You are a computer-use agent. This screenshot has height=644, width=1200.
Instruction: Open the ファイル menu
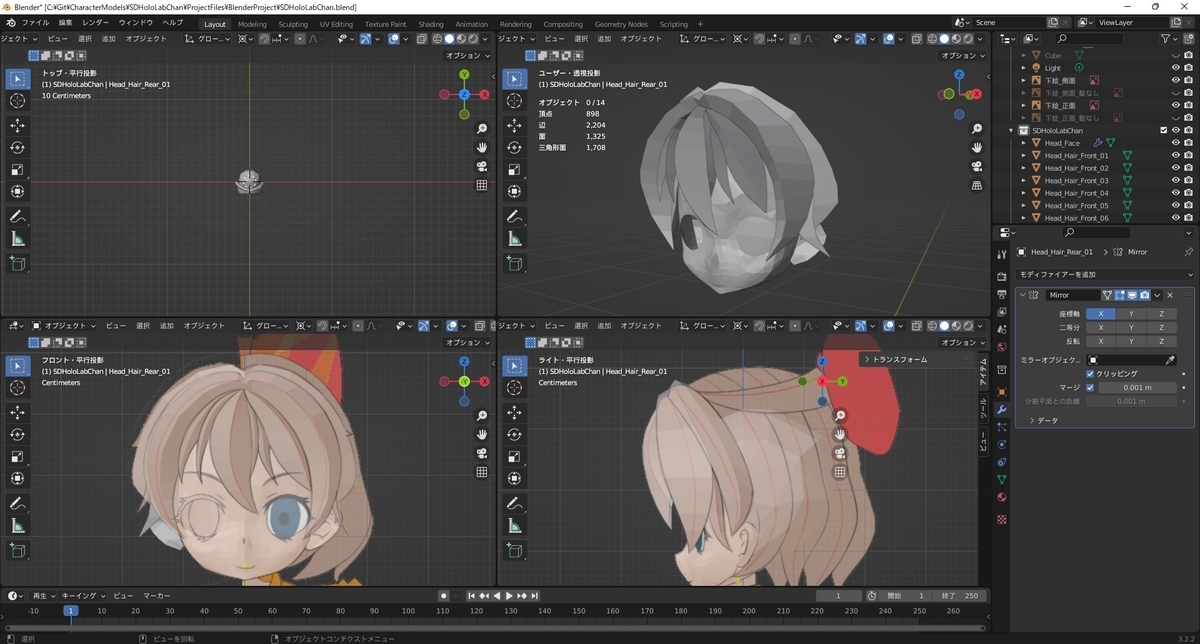tap(35, 23)
